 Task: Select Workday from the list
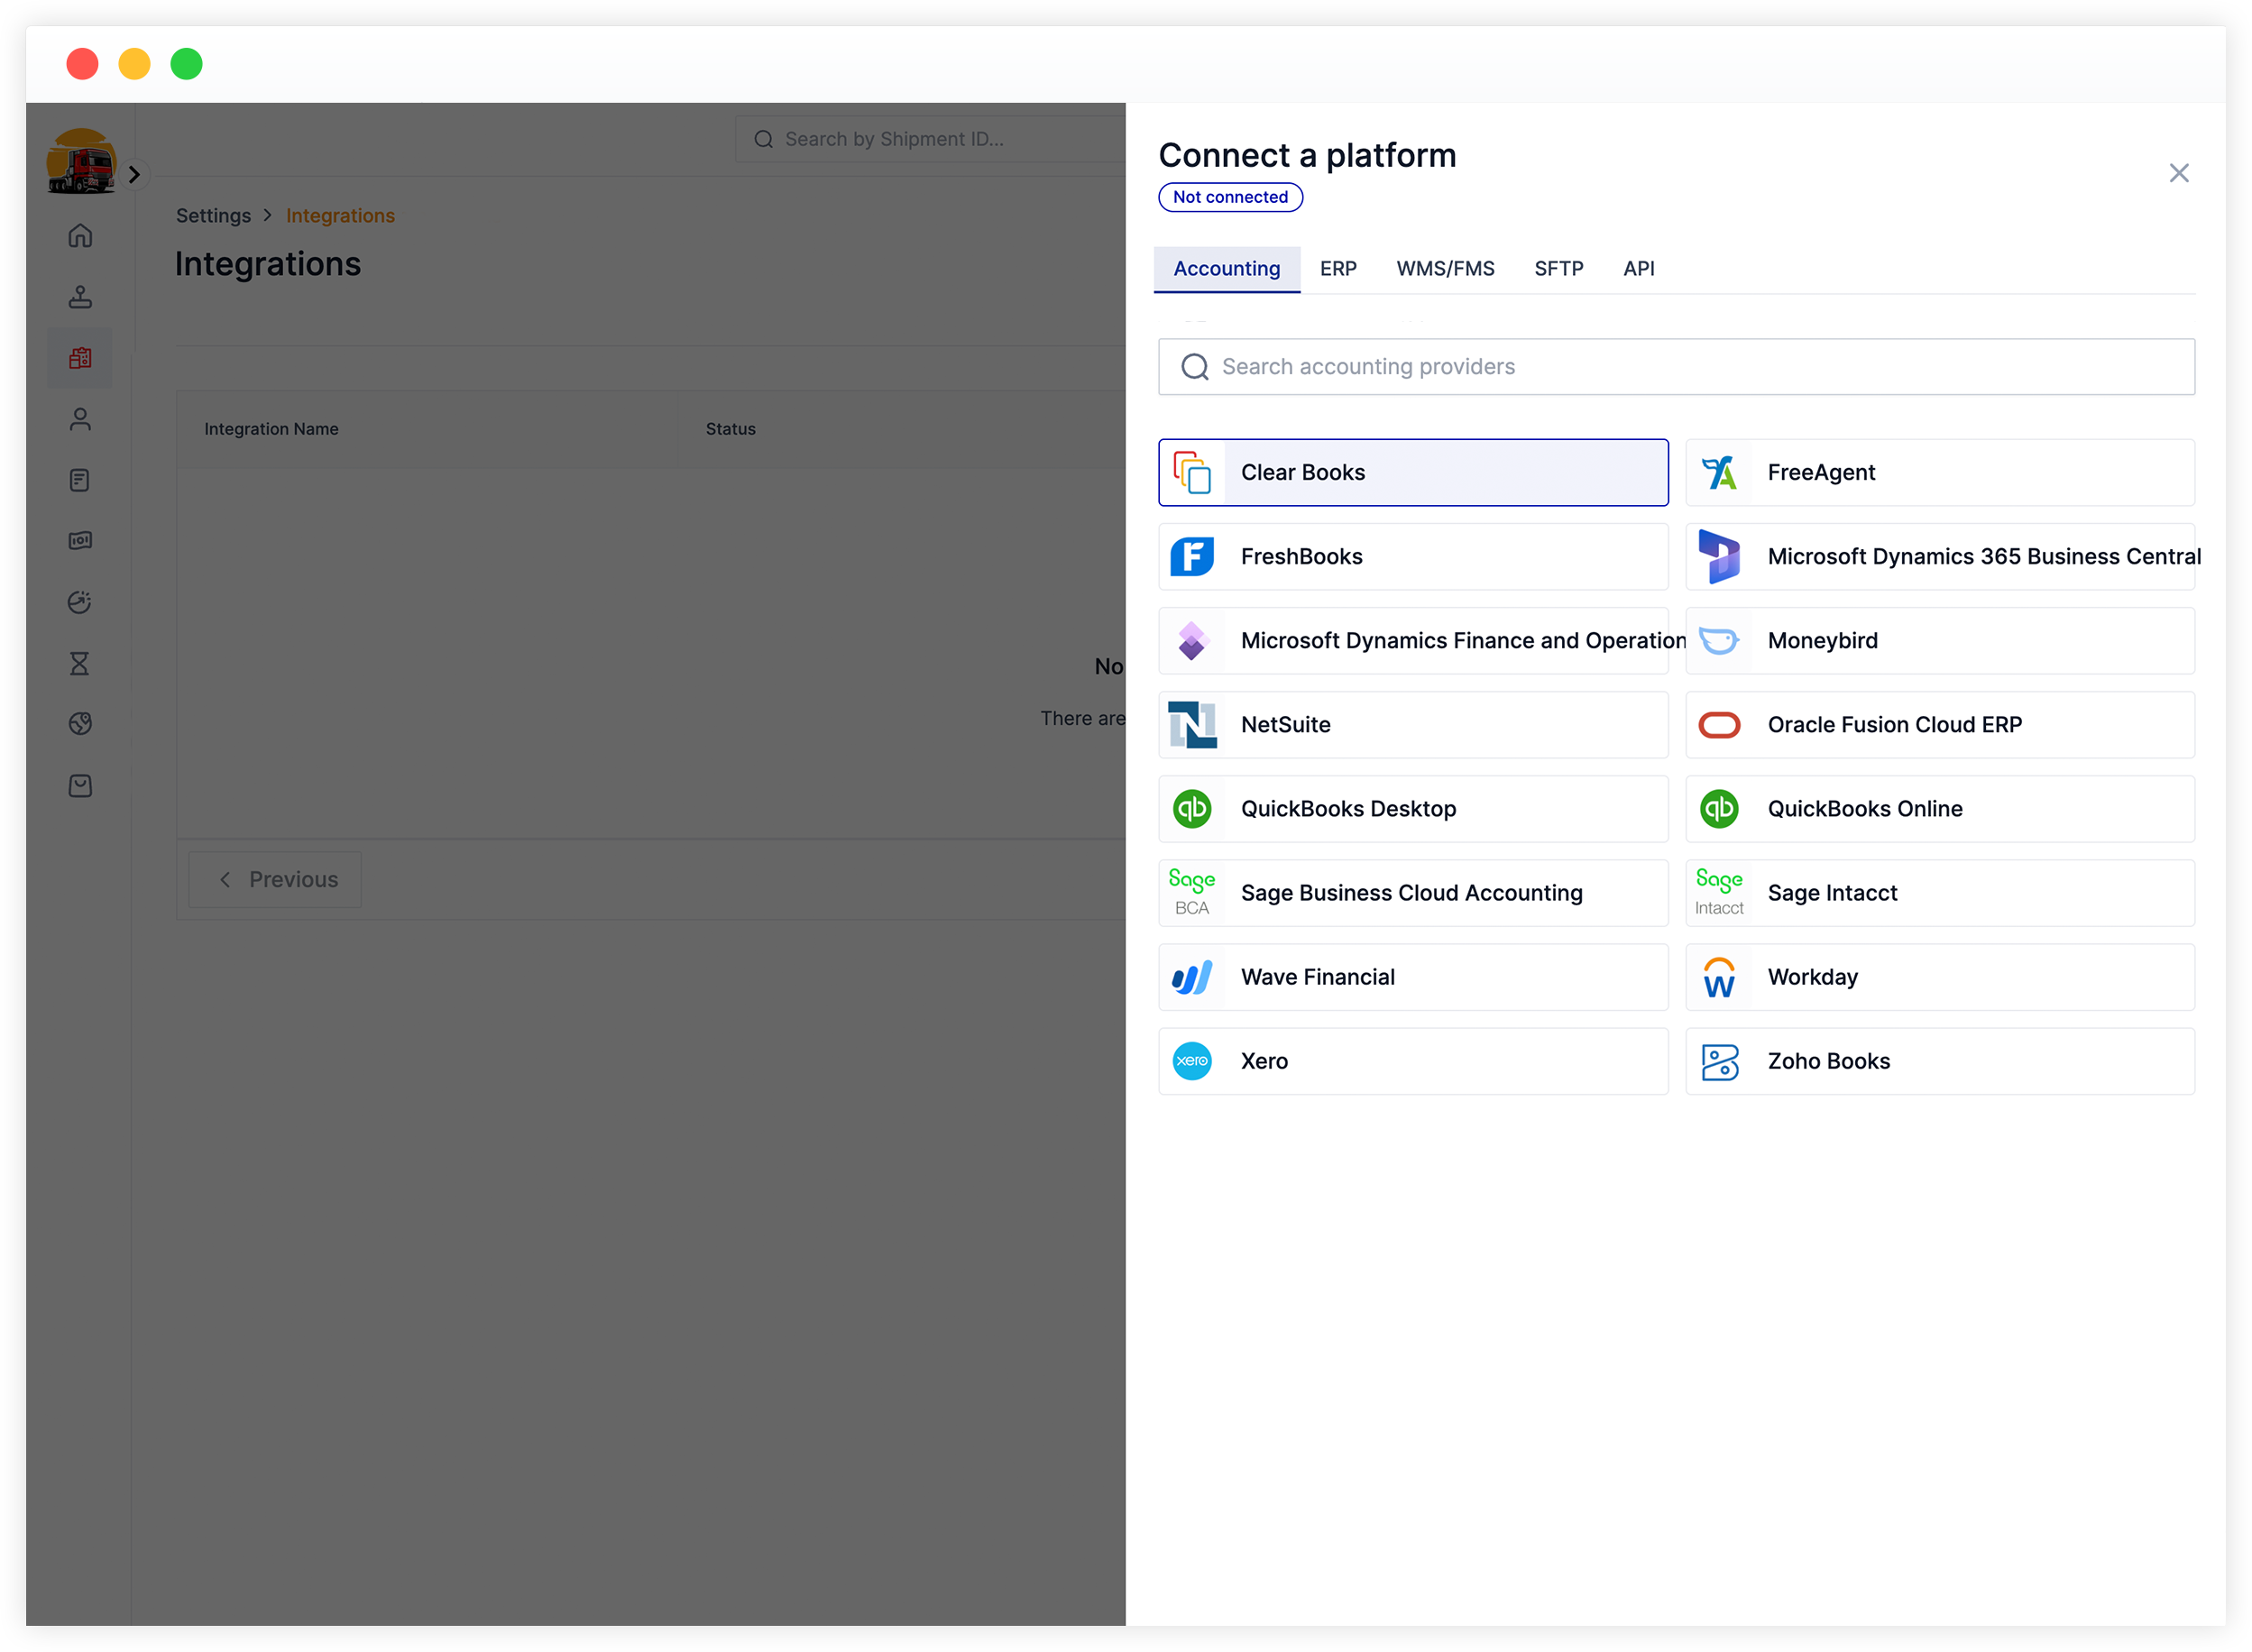pos(1940,977)
